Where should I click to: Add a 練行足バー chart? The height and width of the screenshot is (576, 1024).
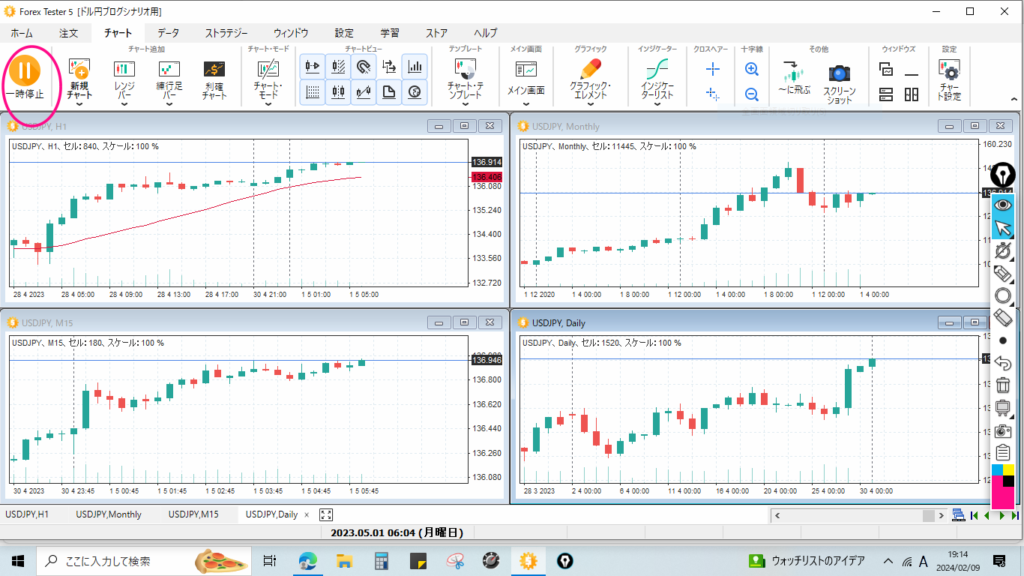pyautogui.click(x=169, y=79)
